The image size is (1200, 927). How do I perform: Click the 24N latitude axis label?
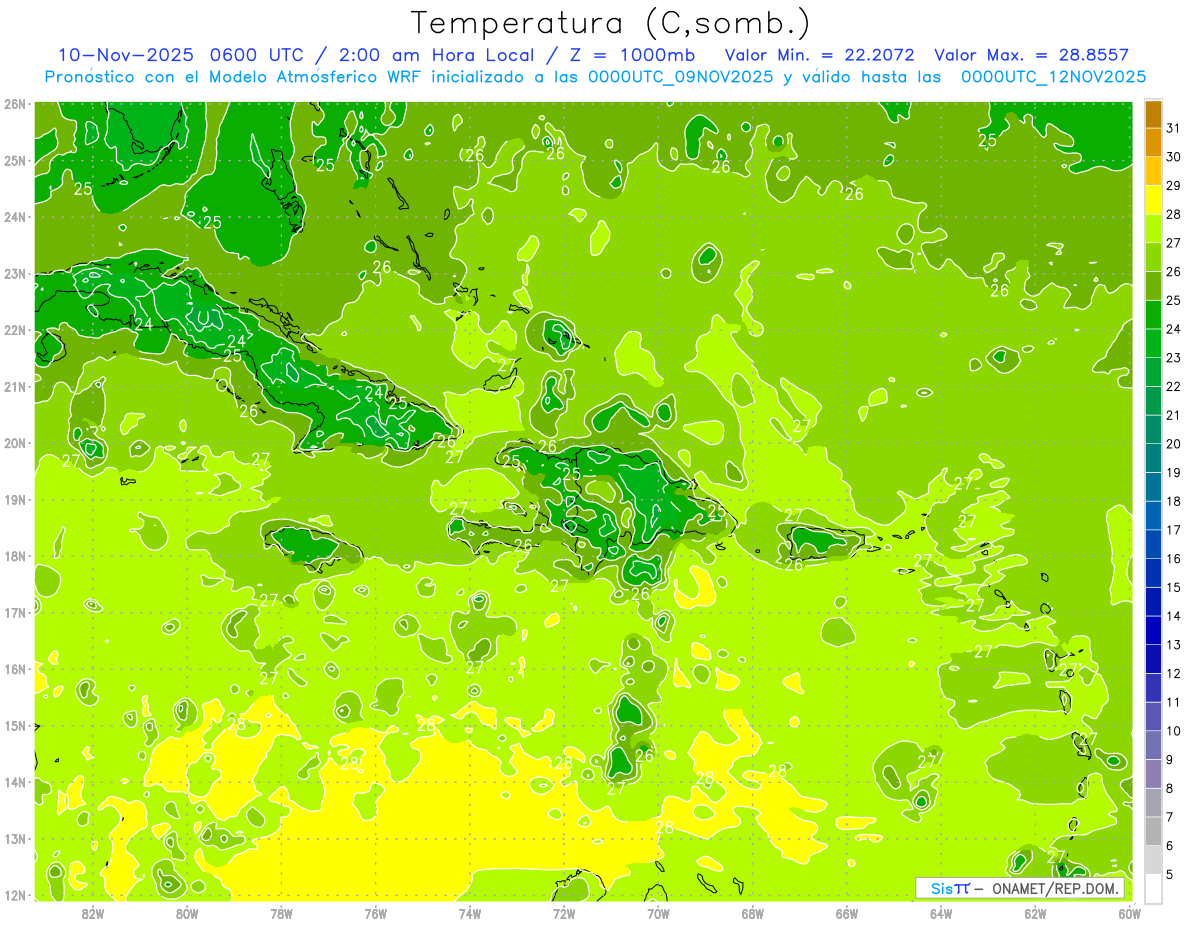[x=14, y=217]
